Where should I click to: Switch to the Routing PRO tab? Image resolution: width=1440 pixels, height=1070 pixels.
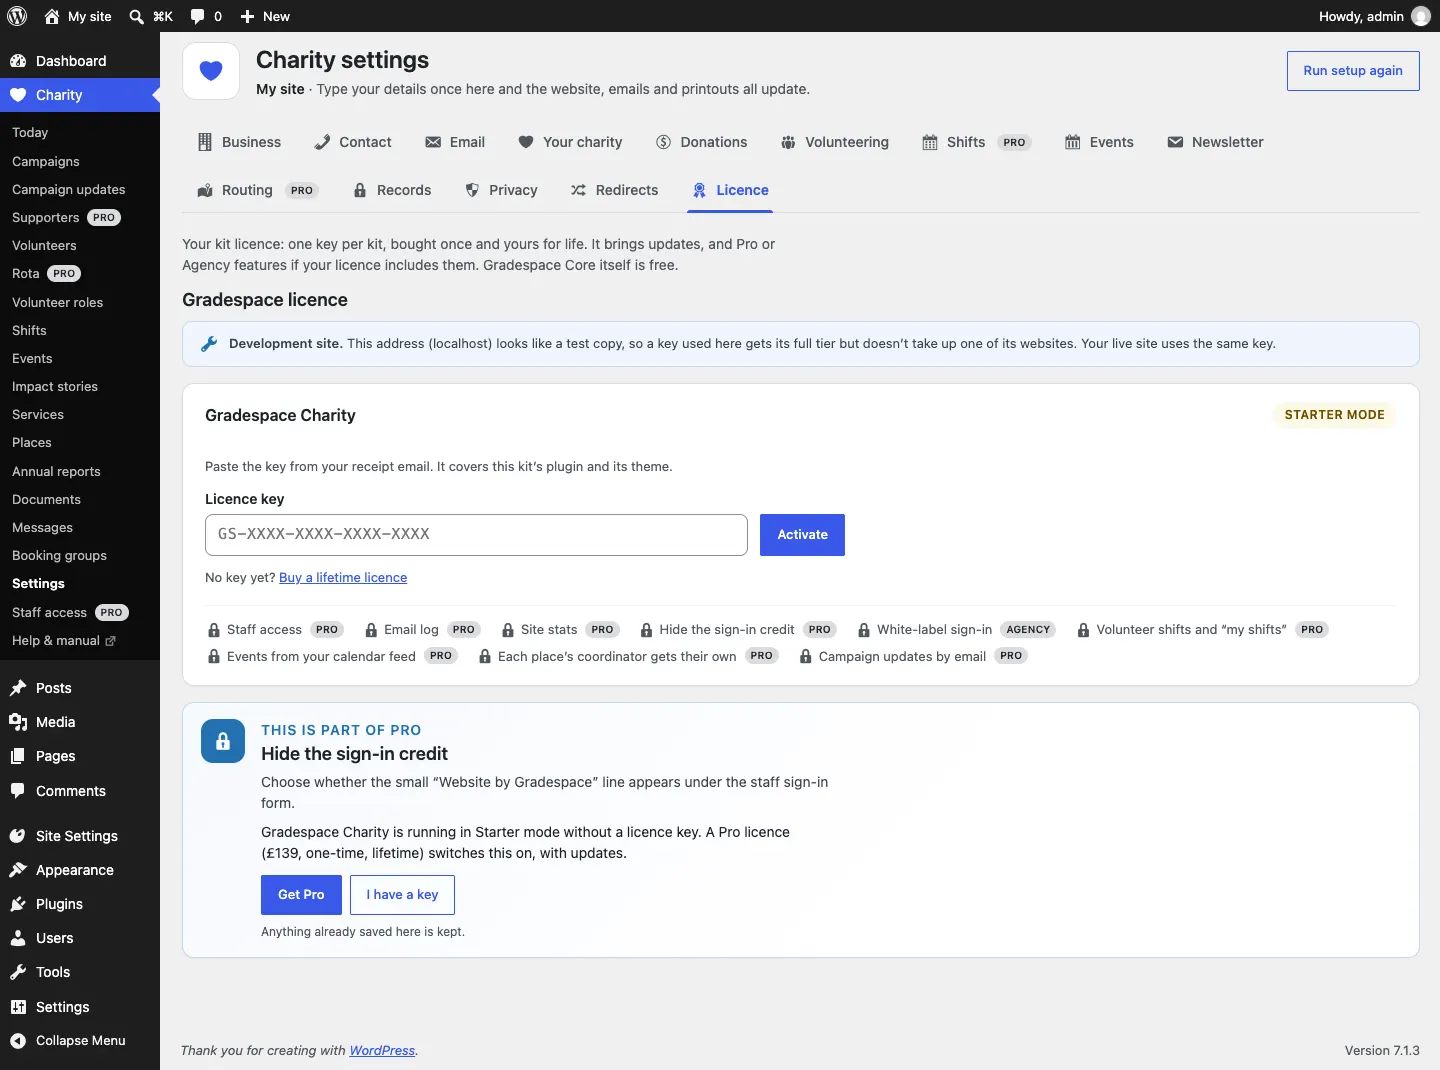[x=258, y=190]
